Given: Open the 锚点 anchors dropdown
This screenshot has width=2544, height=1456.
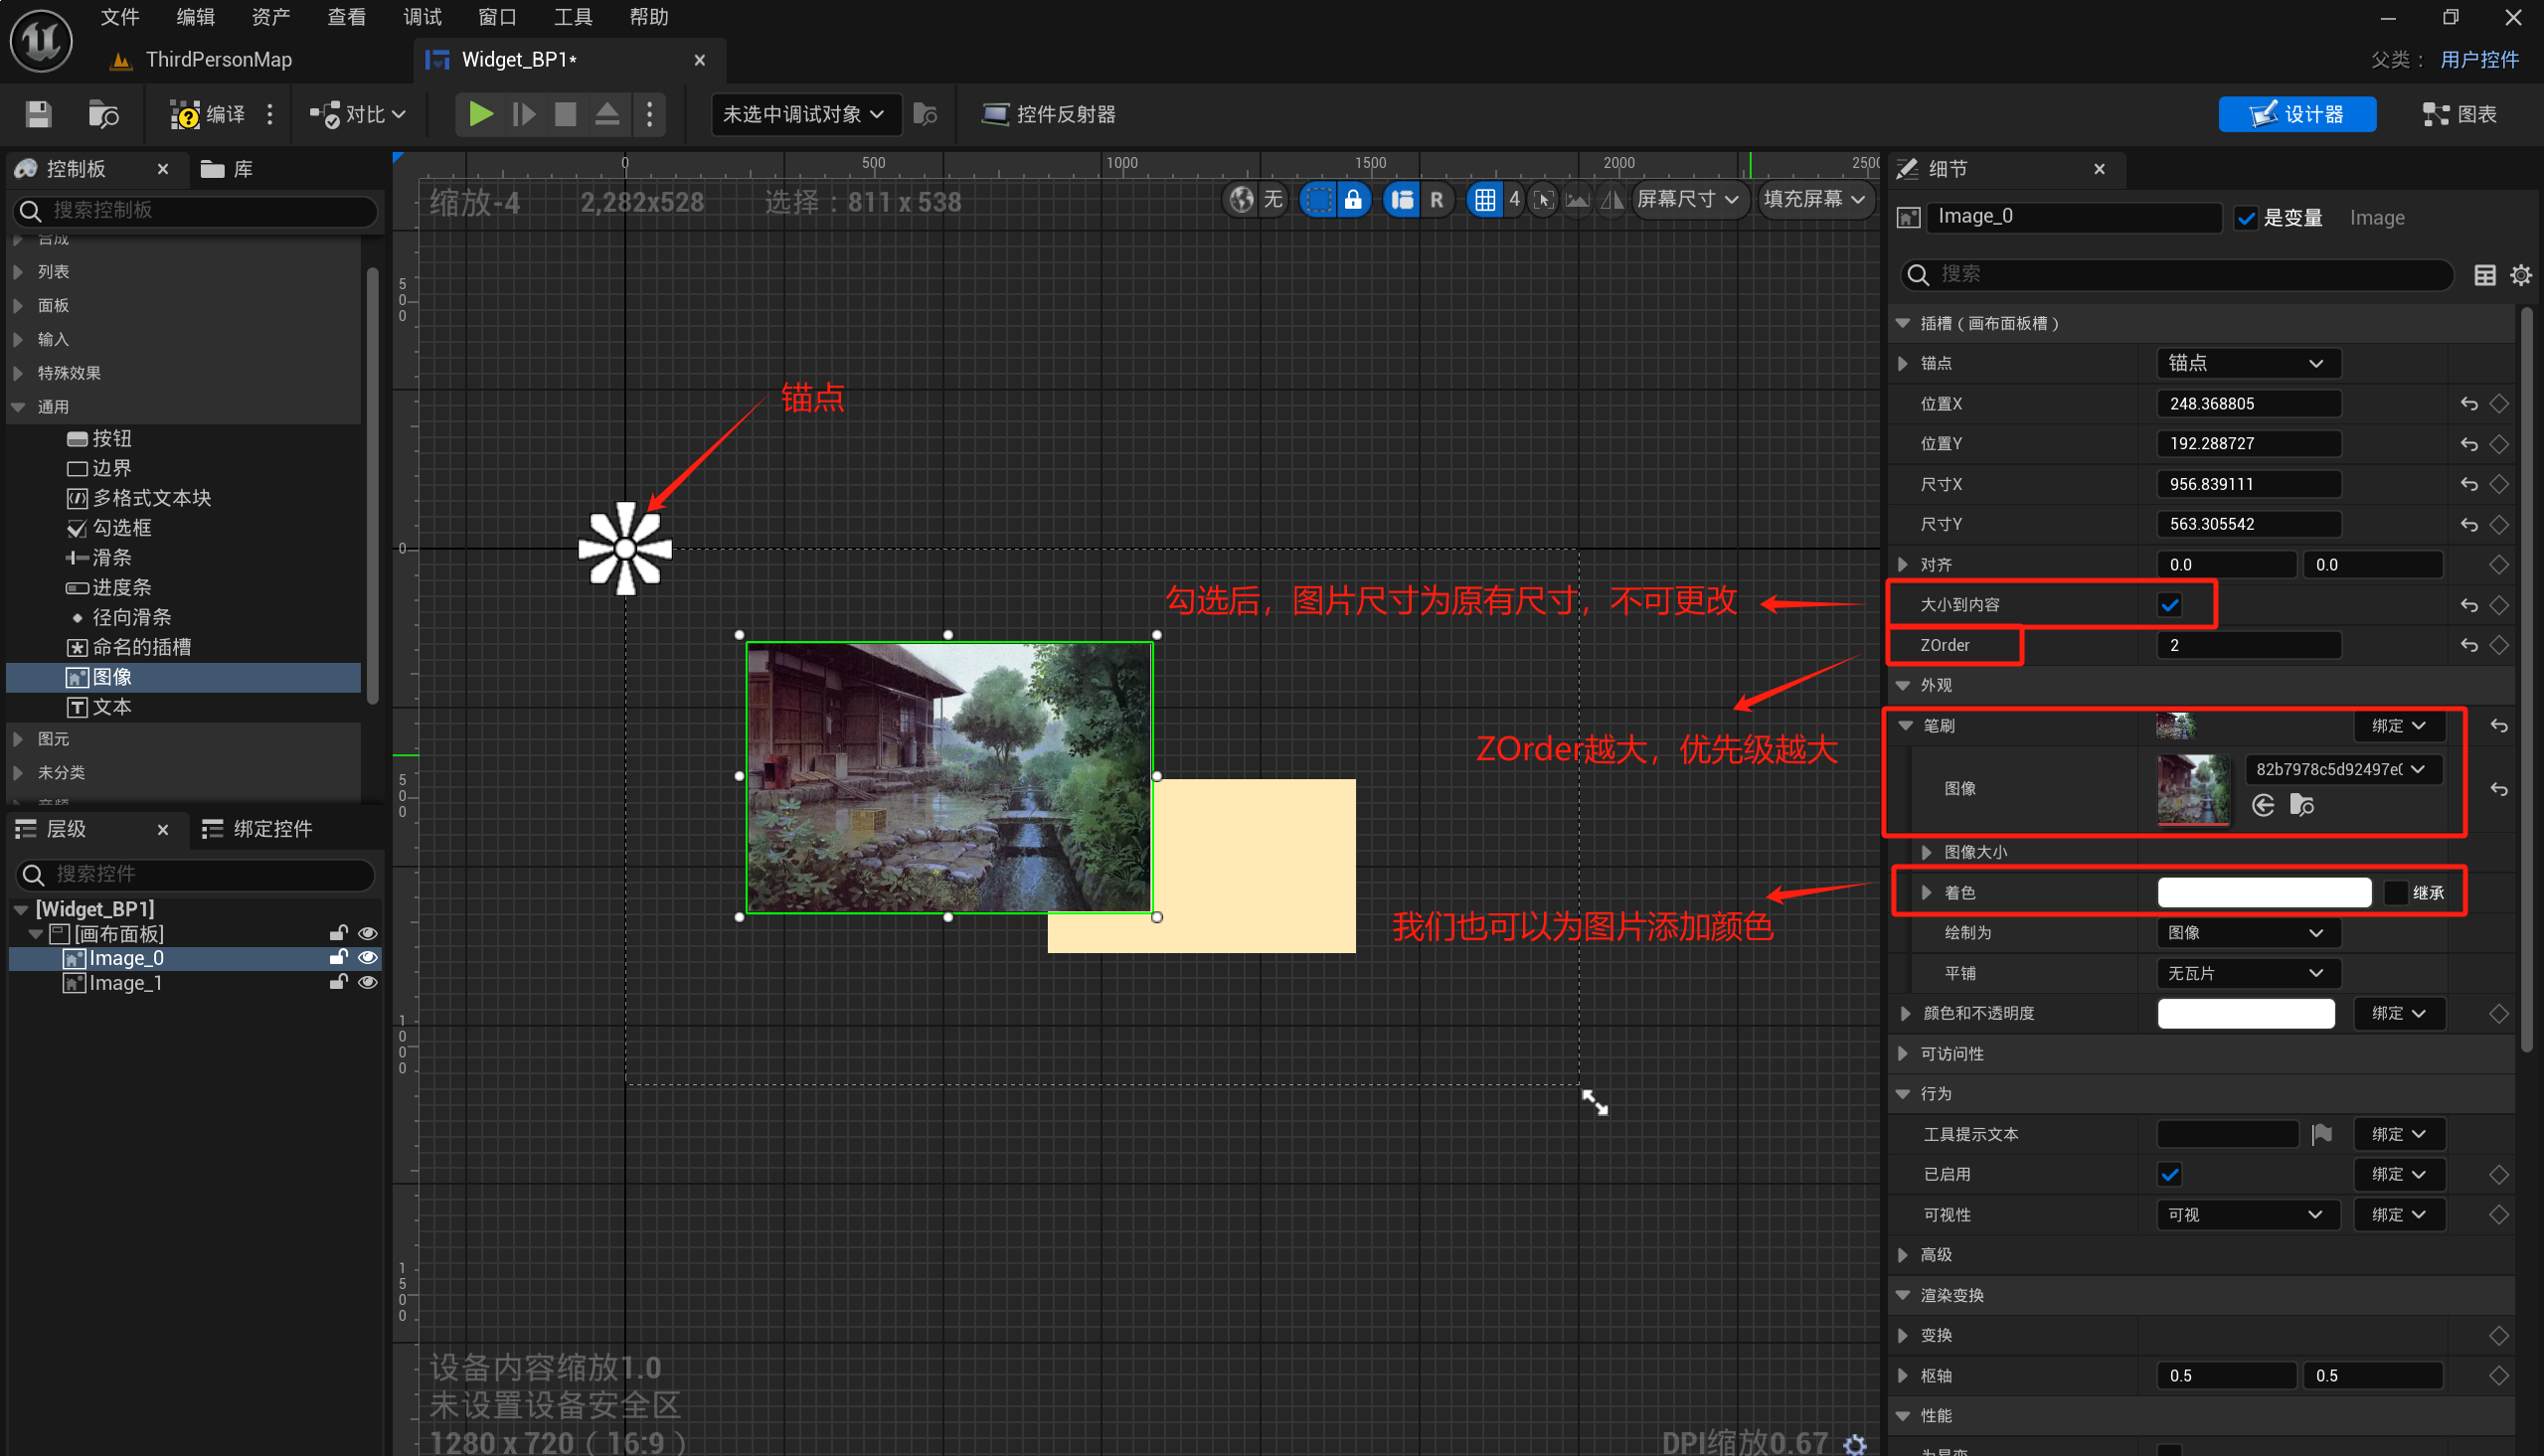Looking at the screenshot, I should pos(2248,363).
